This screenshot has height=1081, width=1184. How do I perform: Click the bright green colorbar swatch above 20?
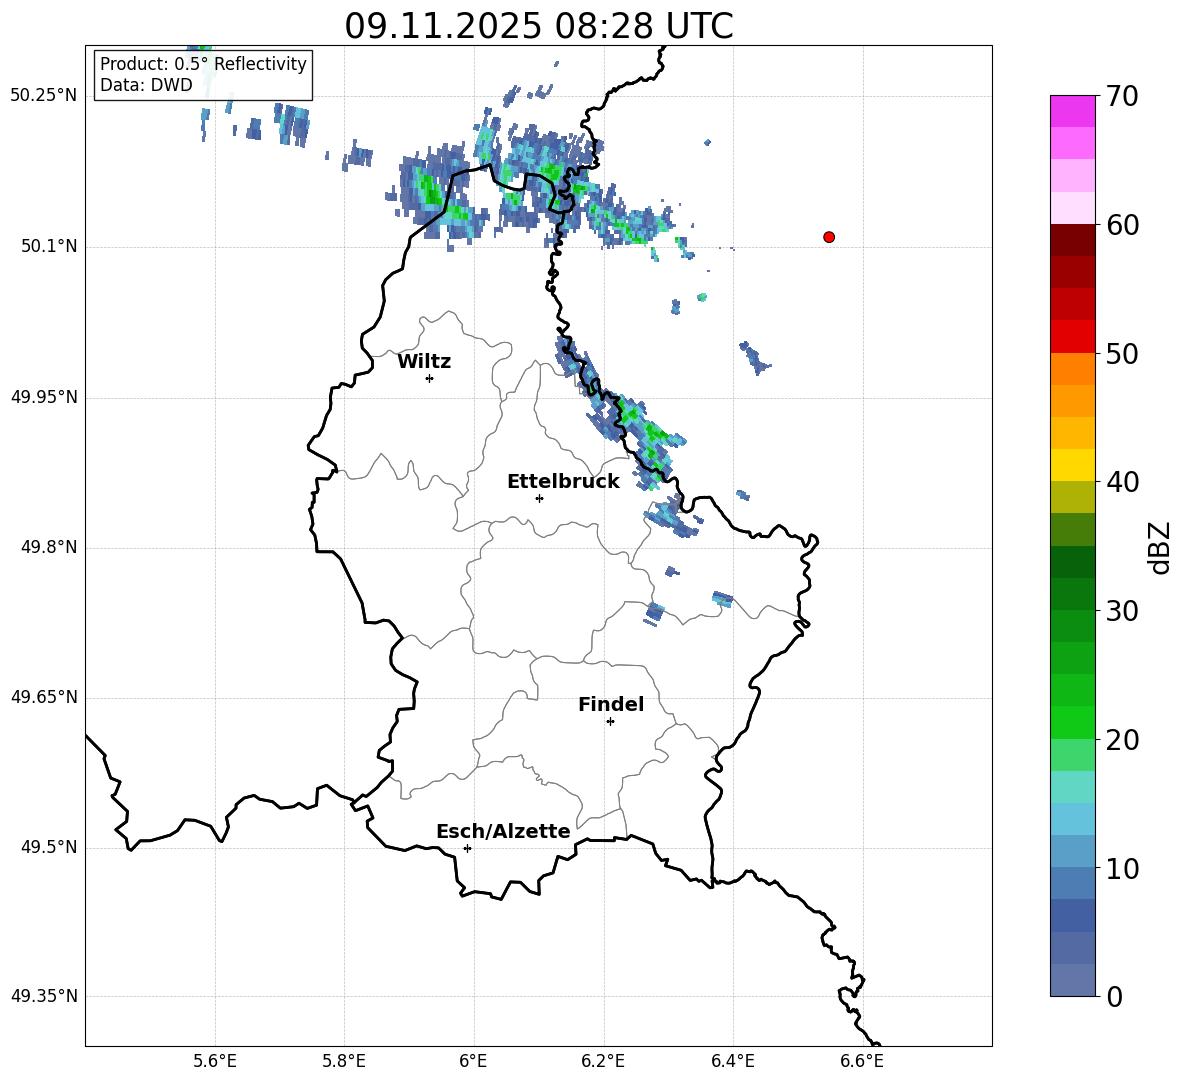tap(1072, 723)
